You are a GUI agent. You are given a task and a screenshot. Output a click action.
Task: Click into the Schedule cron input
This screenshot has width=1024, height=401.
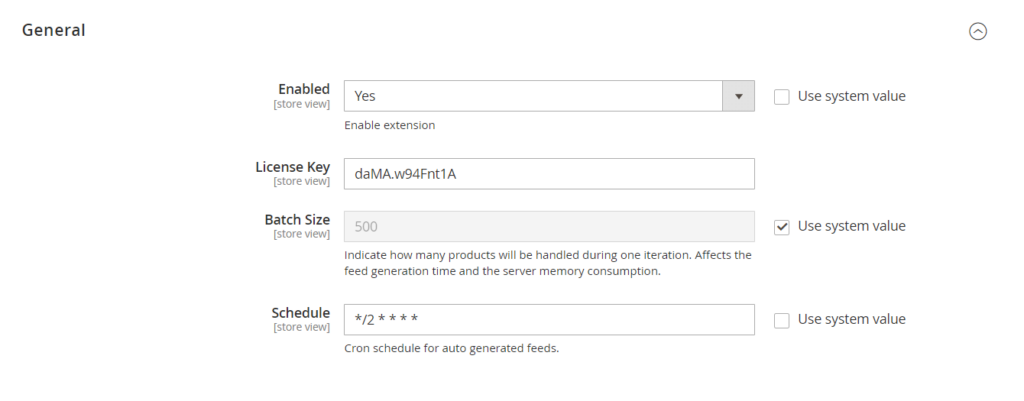548,320
